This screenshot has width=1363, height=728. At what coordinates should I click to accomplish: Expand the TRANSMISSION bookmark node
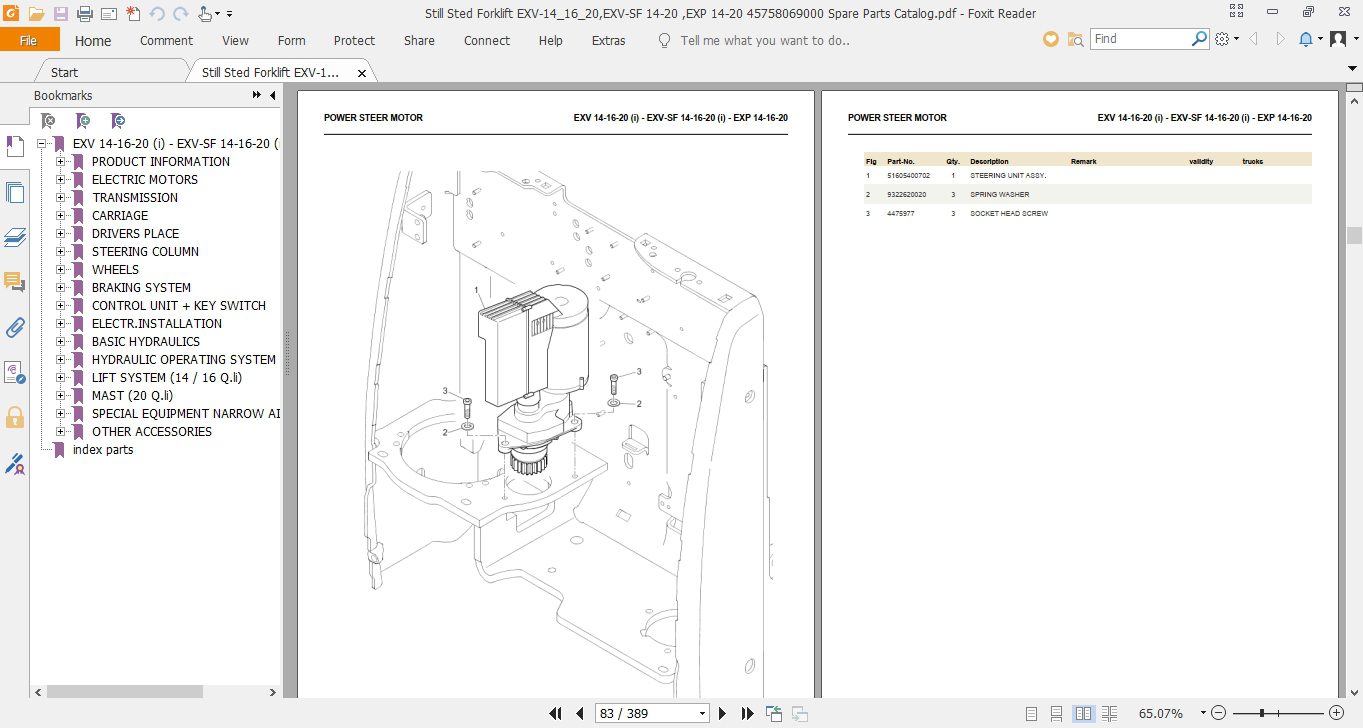[x=61, y=198]
